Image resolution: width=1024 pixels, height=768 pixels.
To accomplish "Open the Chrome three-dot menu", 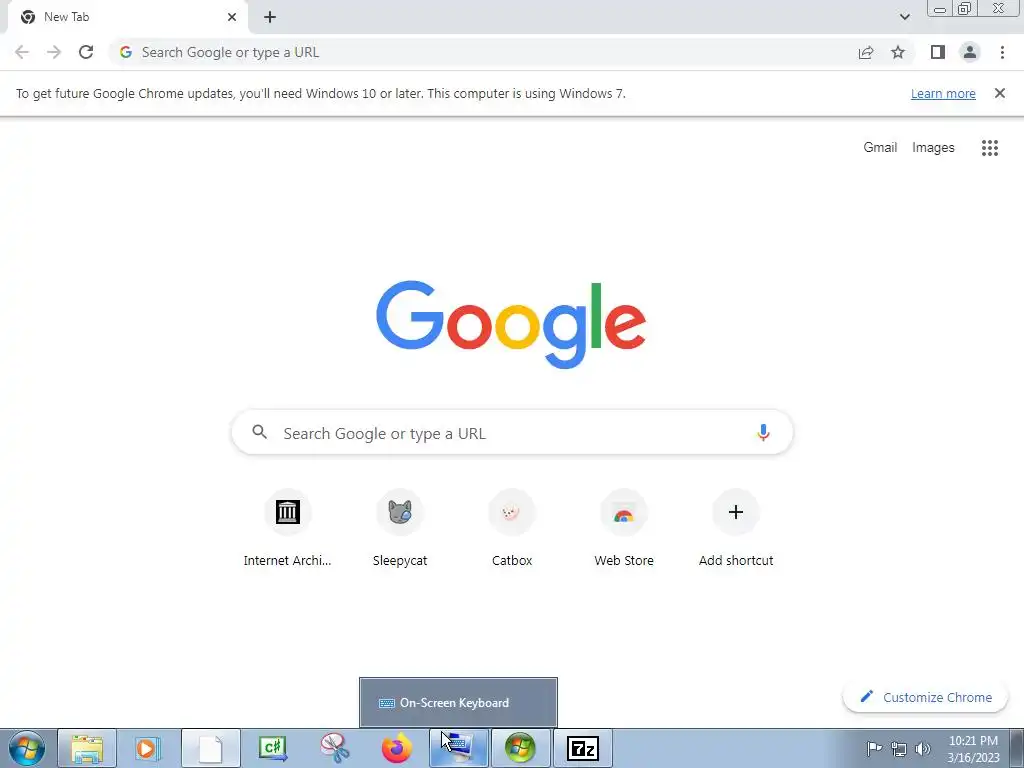I will click(x=1002, y=52).
